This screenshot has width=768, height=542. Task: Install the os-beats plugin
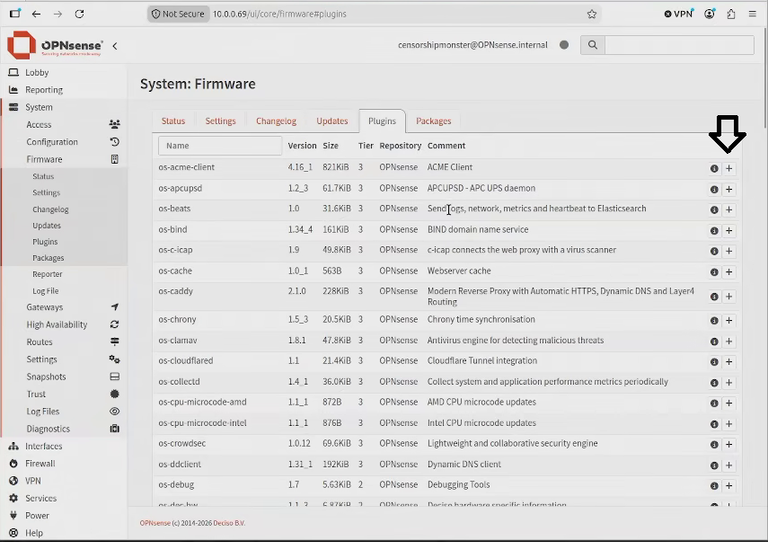point(729,210)
